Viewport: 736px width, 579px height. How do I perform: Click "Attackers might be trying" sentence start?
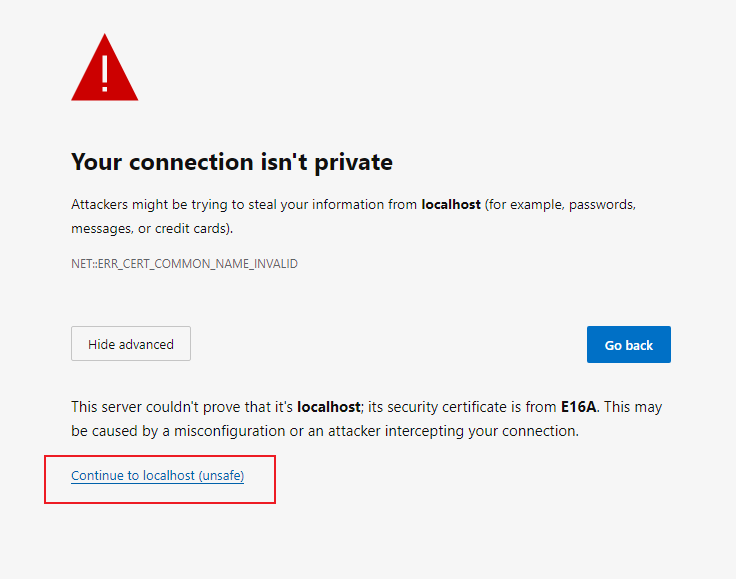click(140, 204)
